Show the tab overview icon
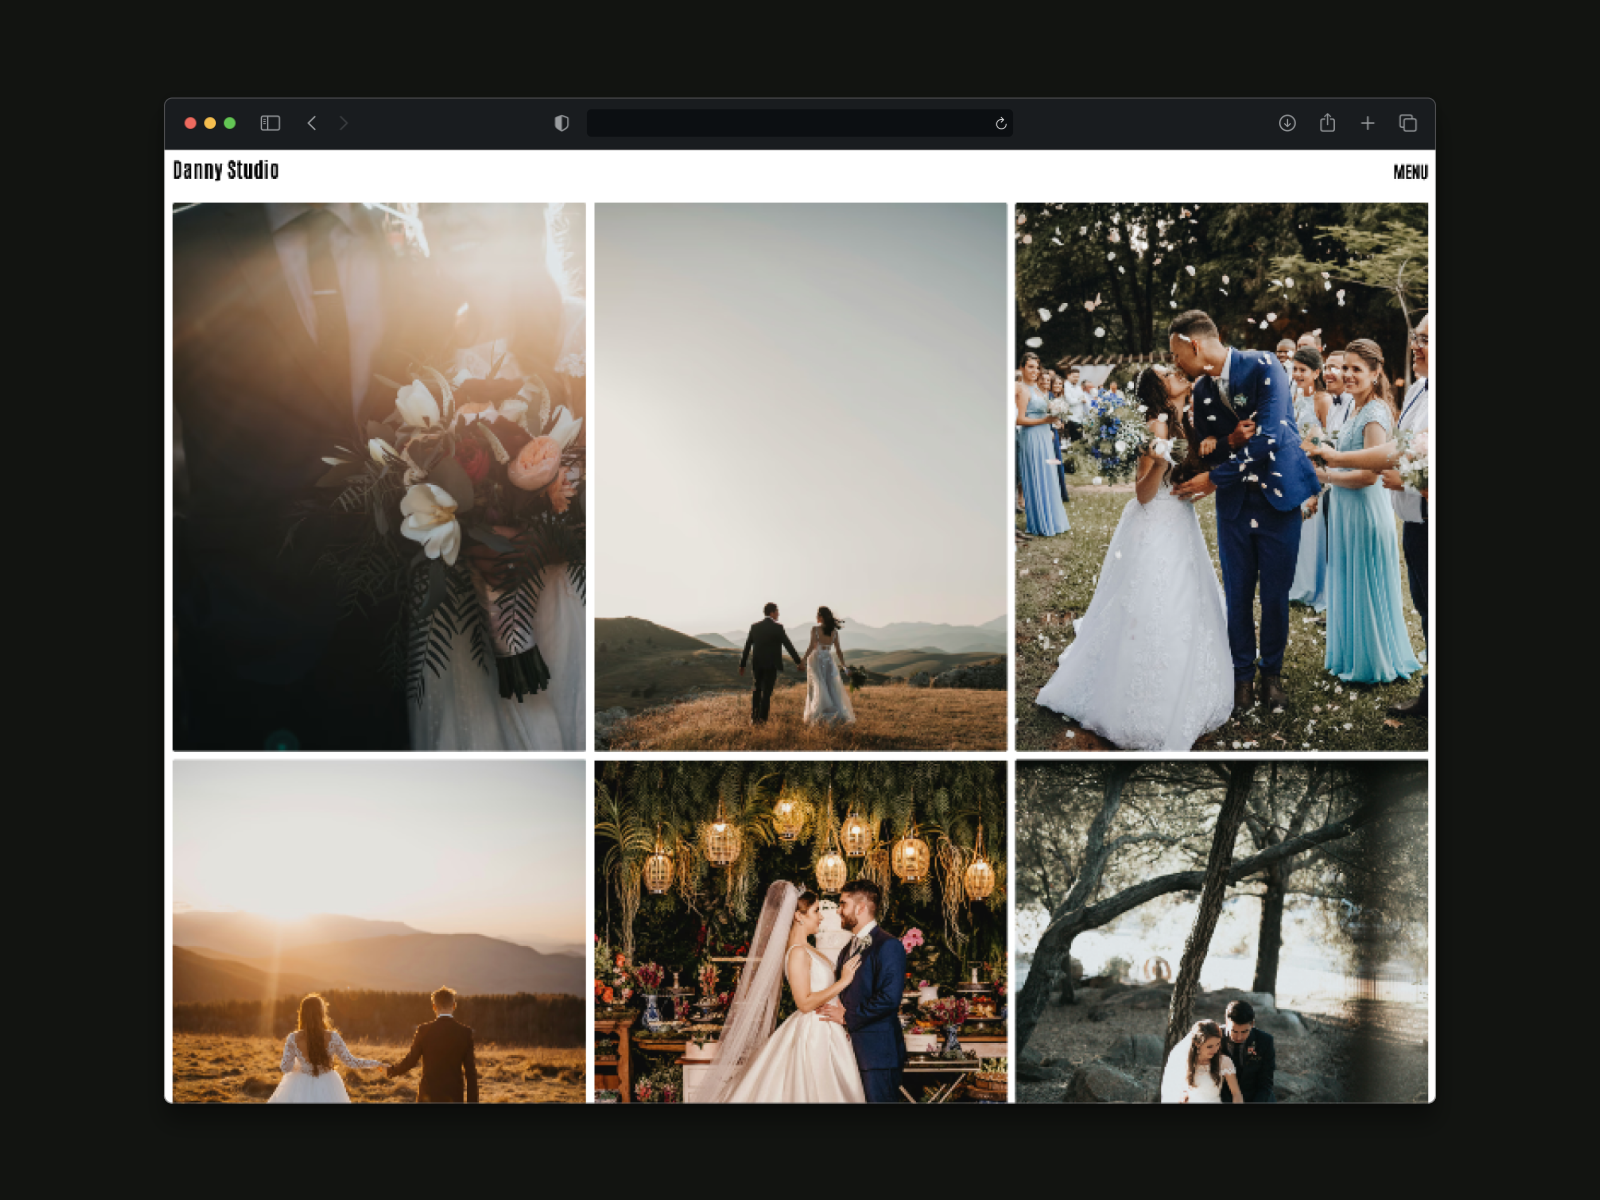The width and height of the screenshot is (1600, 1200). 1408,123
